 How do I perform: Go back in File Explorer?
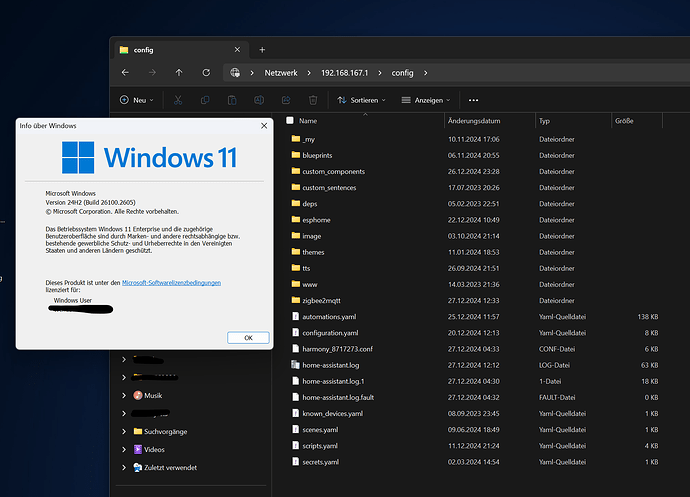pos(125,73)
